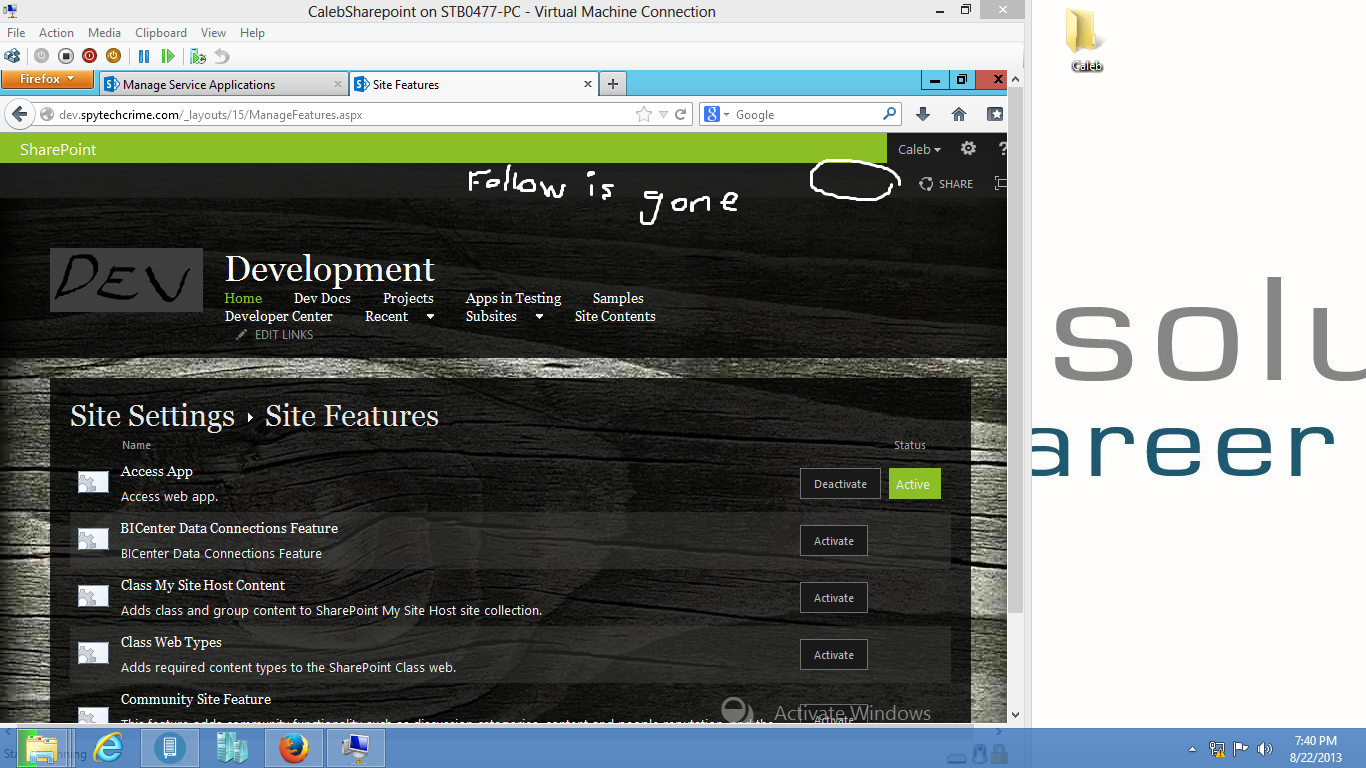Open the Projects navigation link

408,298
